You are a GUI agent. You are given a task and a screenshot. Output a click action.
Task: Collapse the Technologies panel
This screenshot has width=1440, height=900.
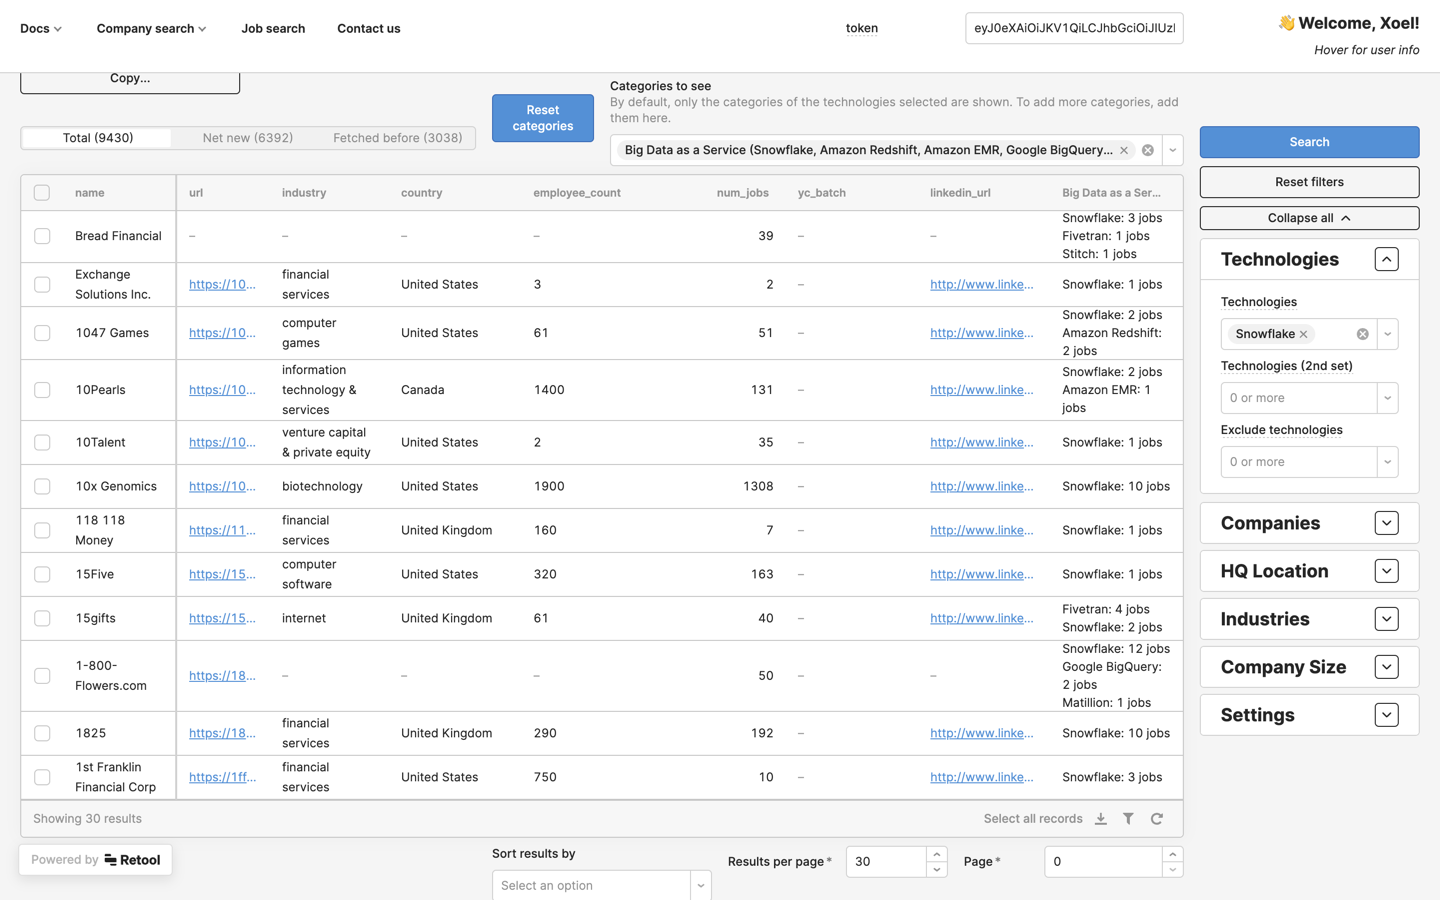click(x=1386, y=259)
